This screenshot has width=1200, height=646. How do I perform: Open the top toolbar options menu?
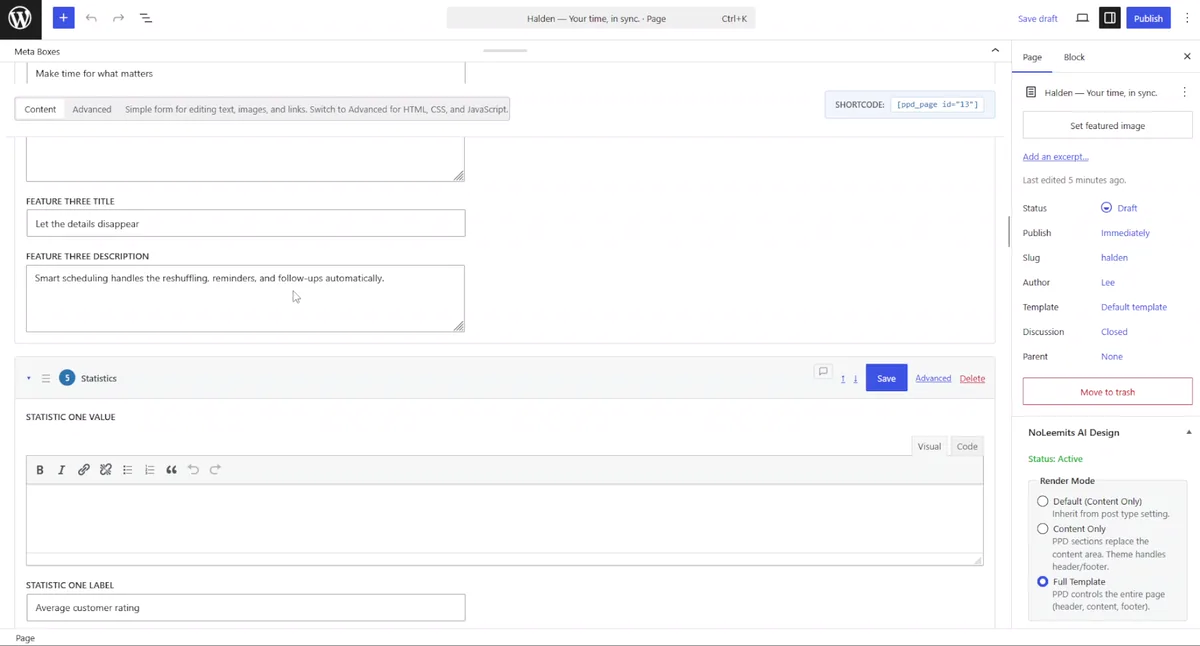point(1185,18)
